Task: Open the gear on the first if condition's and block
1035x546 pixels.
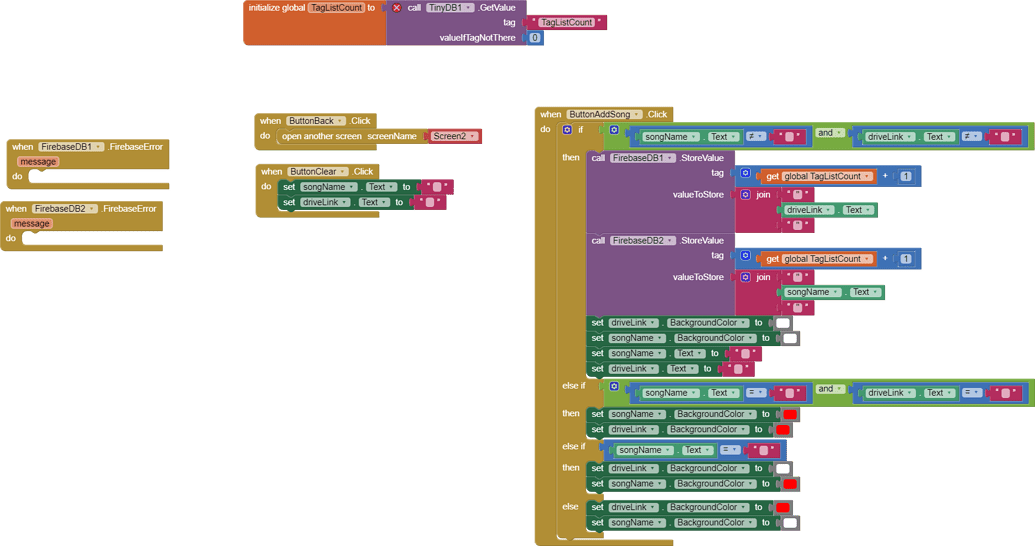Action: click(614, 130)
